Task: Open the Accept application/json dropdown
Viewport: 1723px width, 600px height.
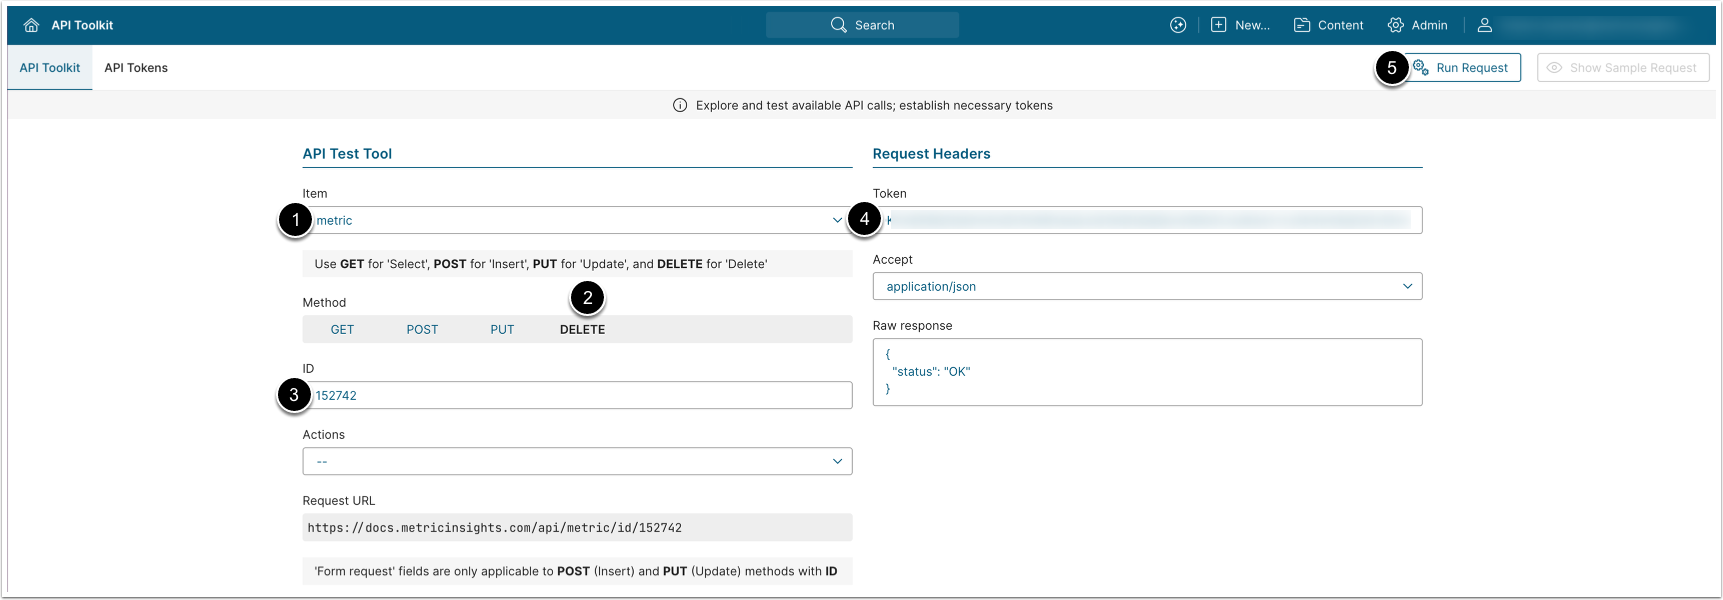Action: coord(1147,287)
